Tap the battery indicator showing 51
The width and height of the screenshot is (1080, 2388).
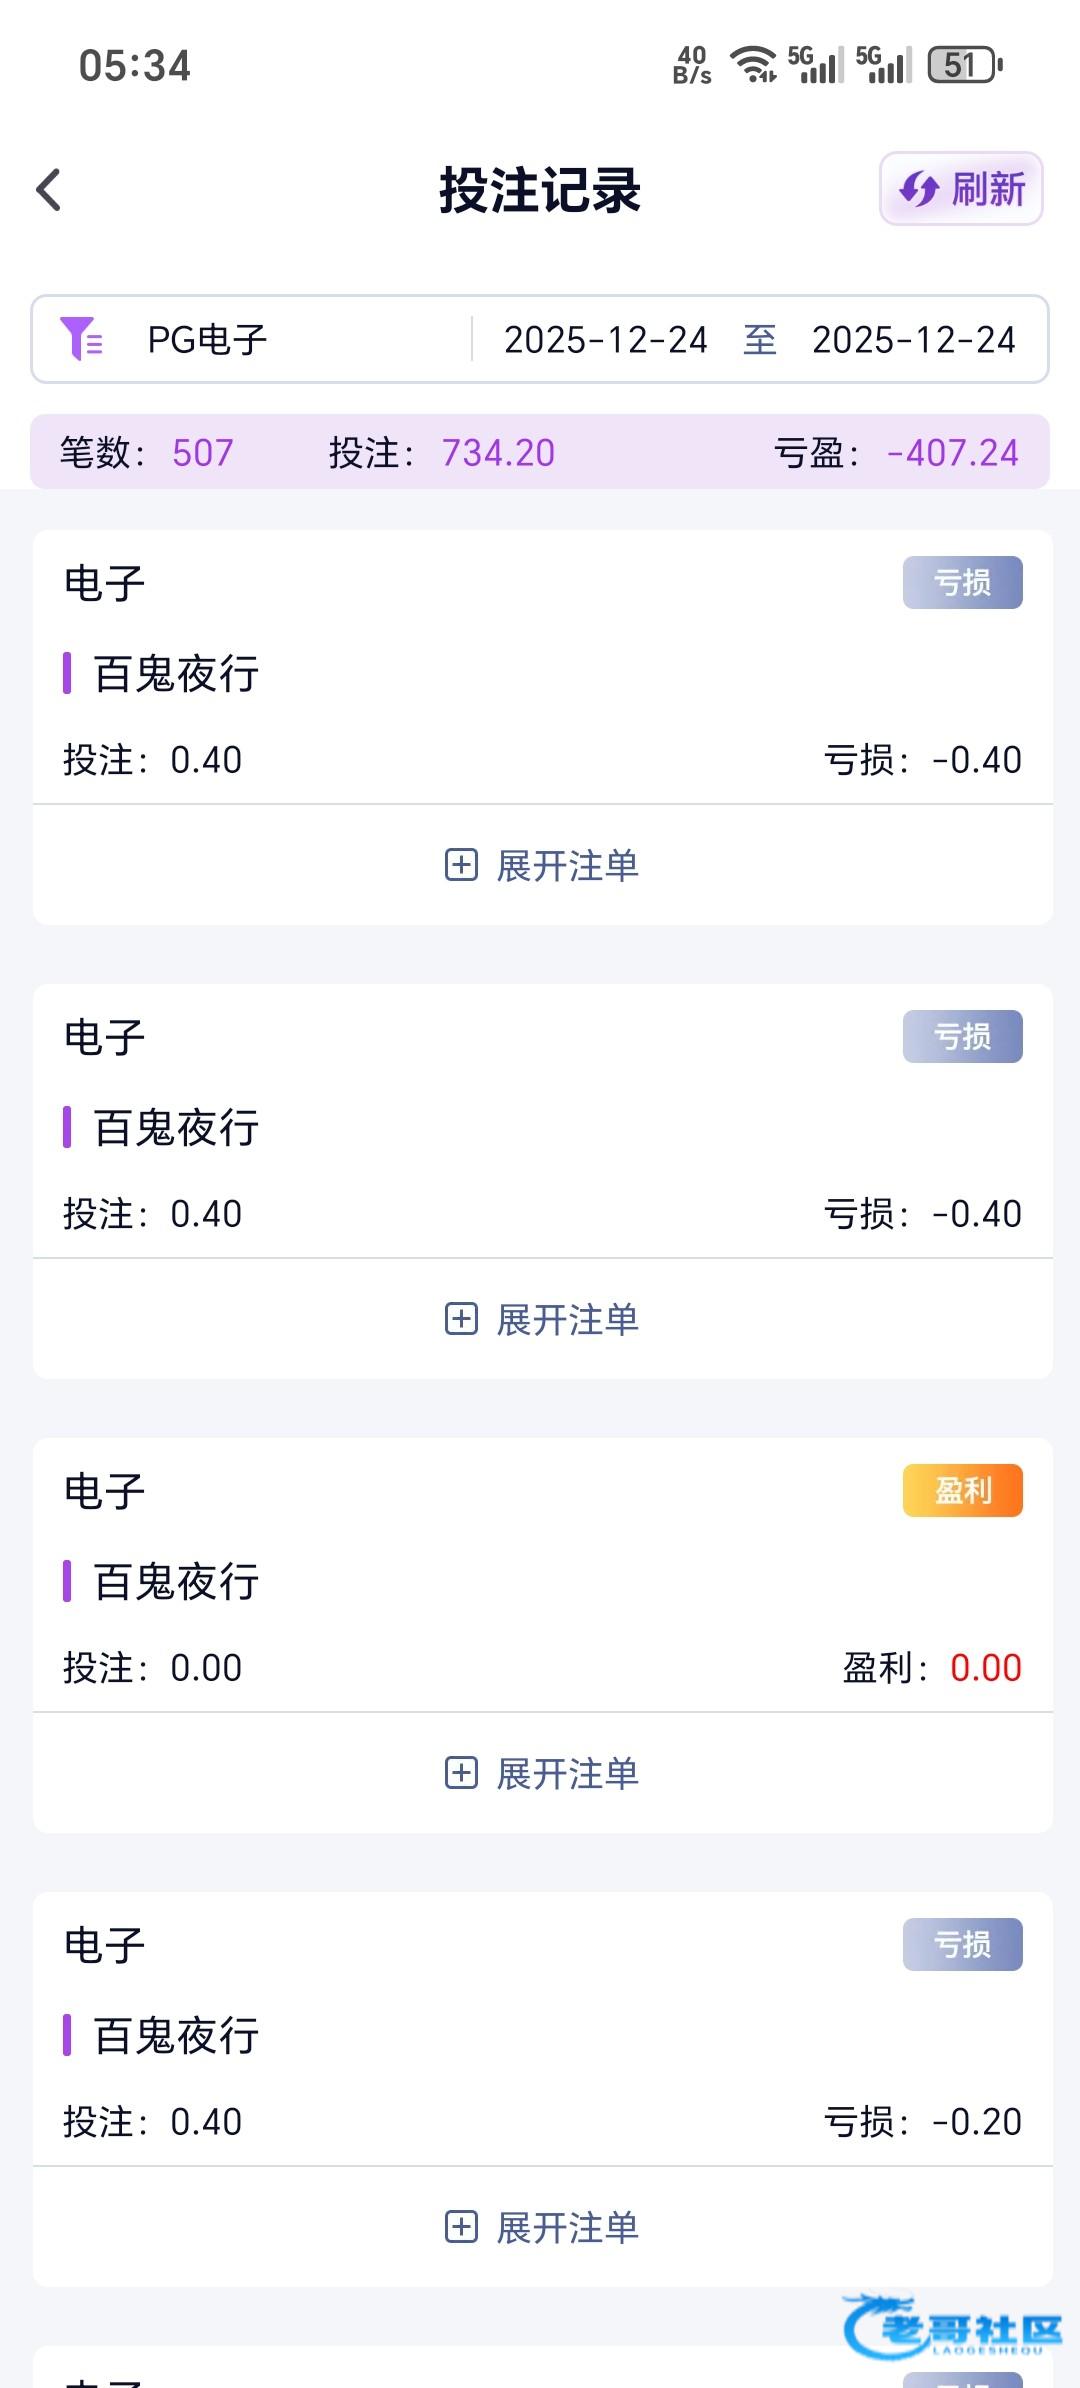click(x=964, y=65)
